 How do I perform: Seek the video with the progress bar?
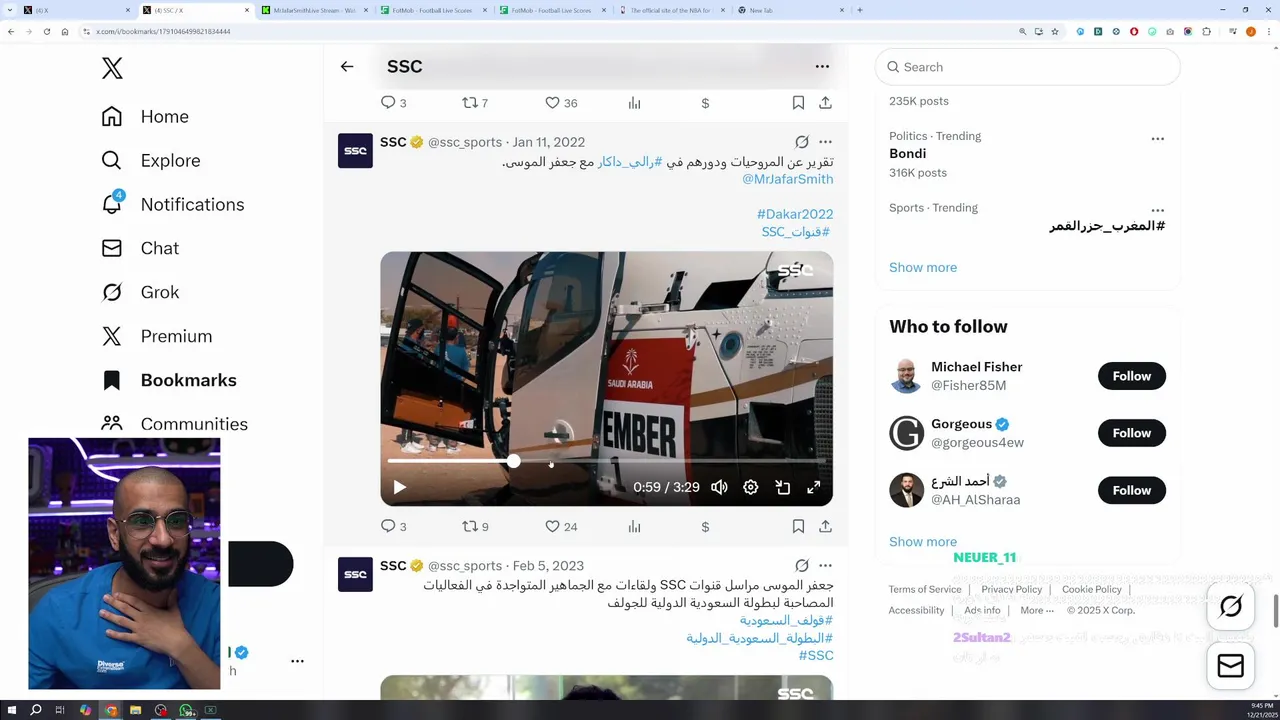[x=606, y=461]
